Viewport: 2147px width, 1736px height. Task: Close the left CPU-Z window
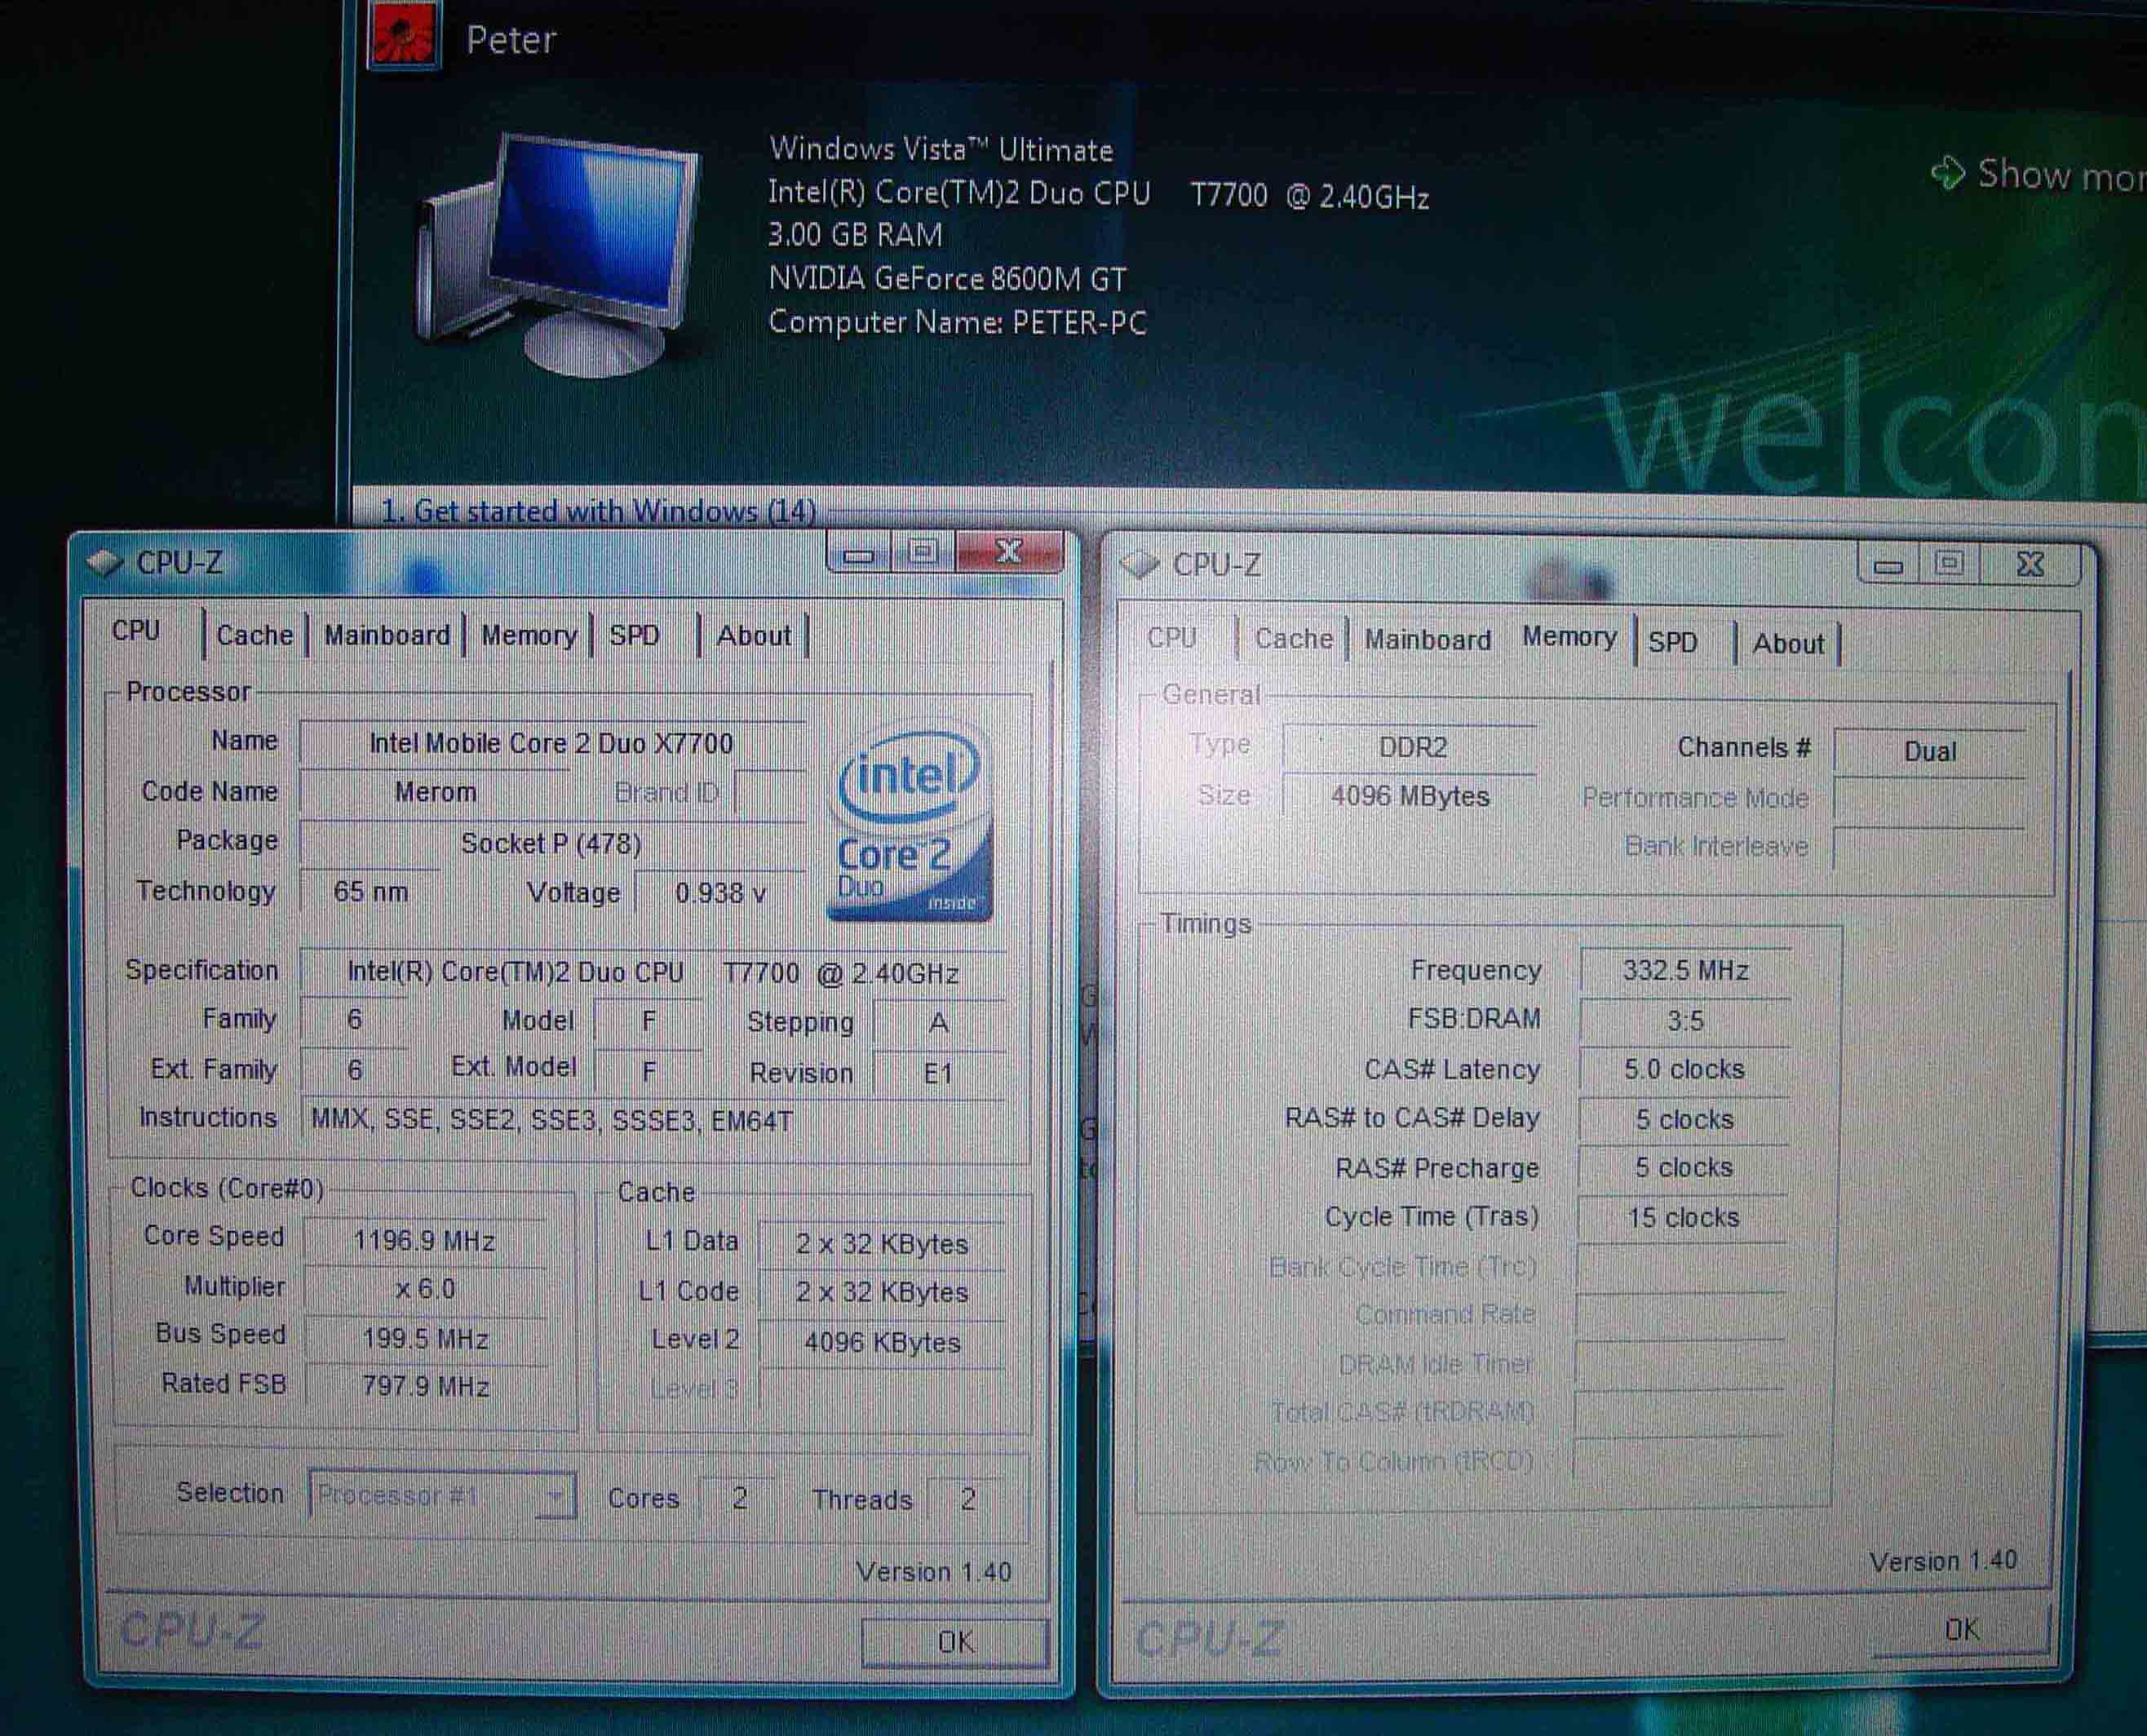tap(1008, 551)
